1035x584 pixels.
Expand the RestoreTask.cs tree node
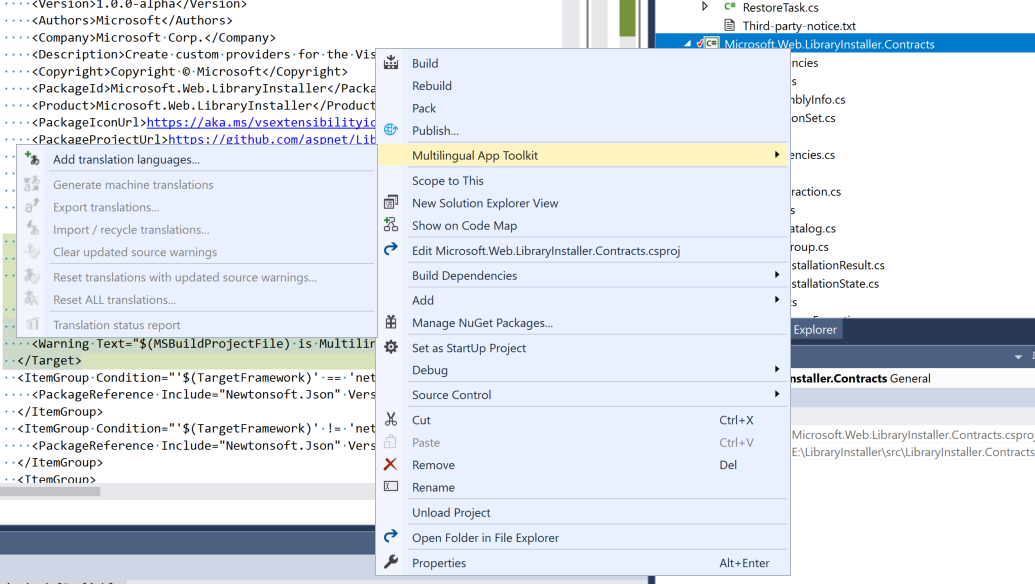(x=704, y=7)
